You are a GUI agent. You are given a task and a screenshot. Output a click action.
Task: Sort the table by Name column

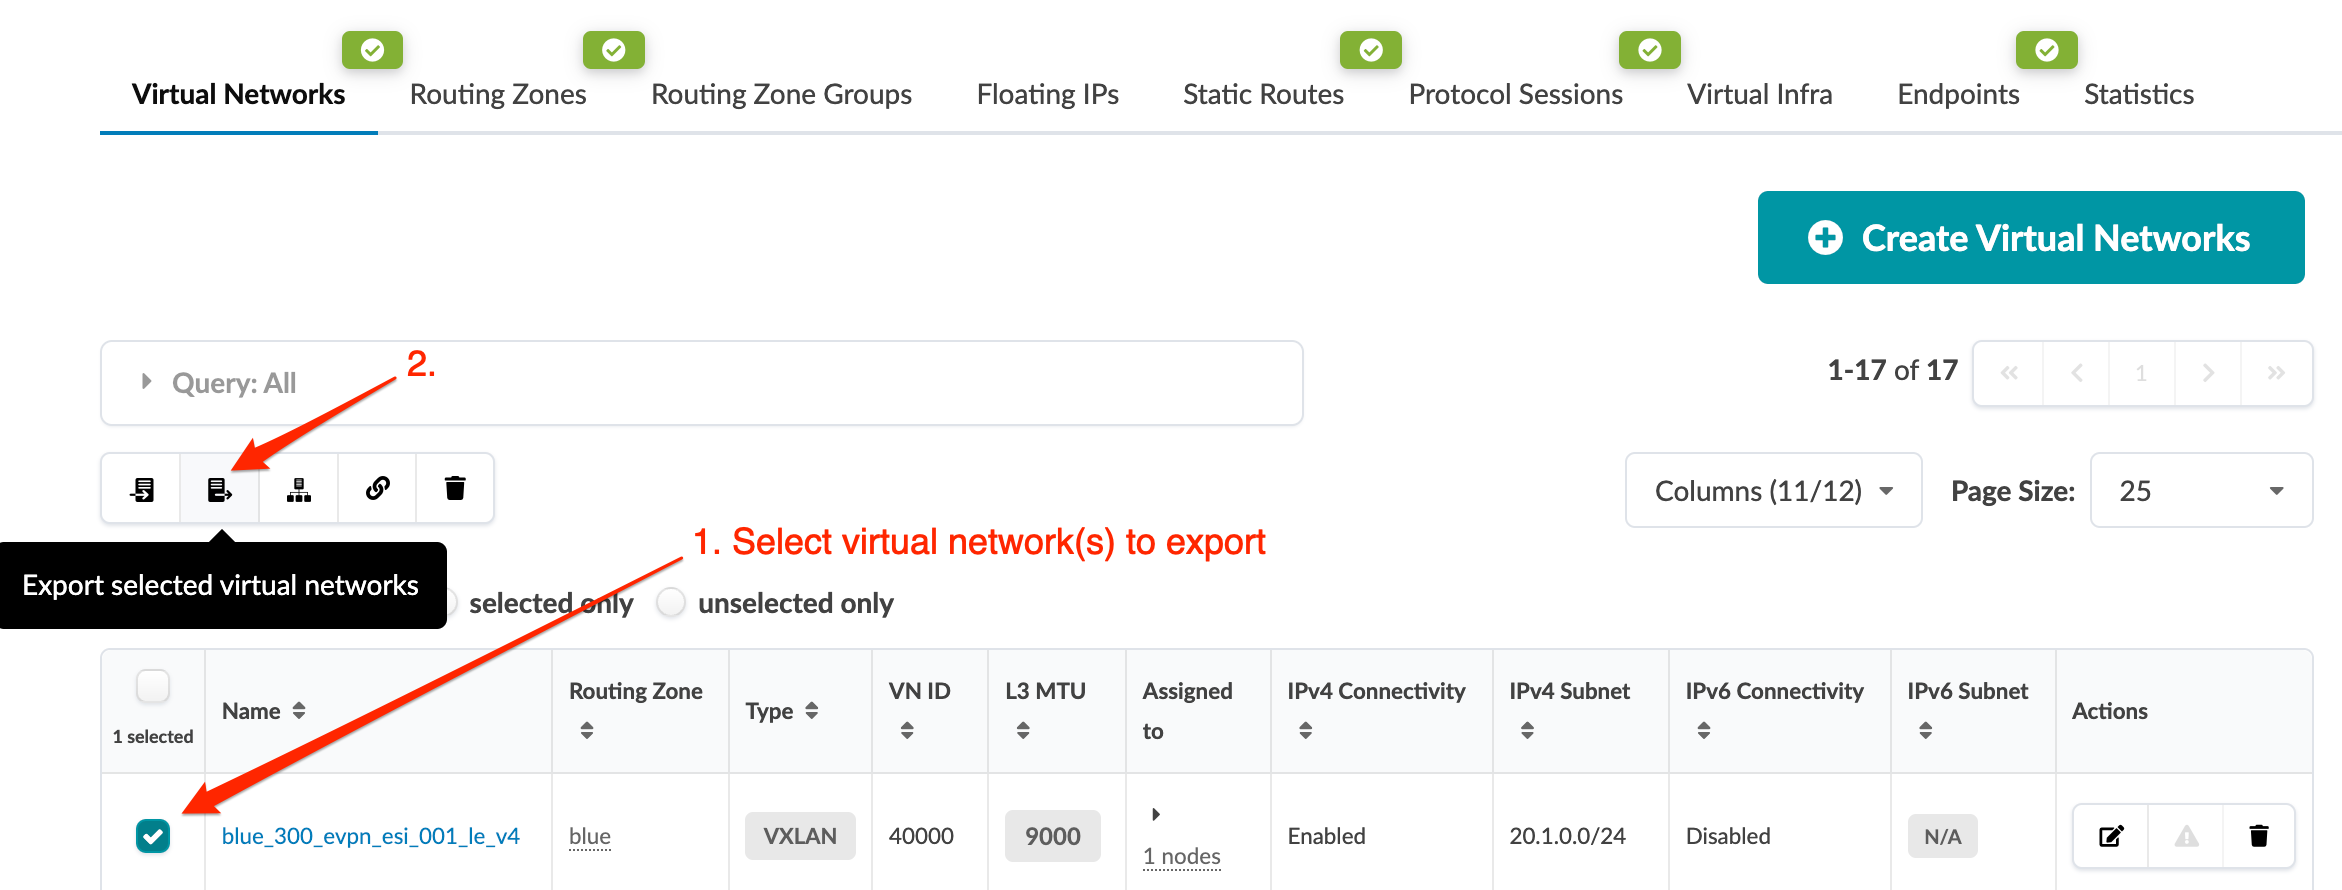[x=299, y=711]
